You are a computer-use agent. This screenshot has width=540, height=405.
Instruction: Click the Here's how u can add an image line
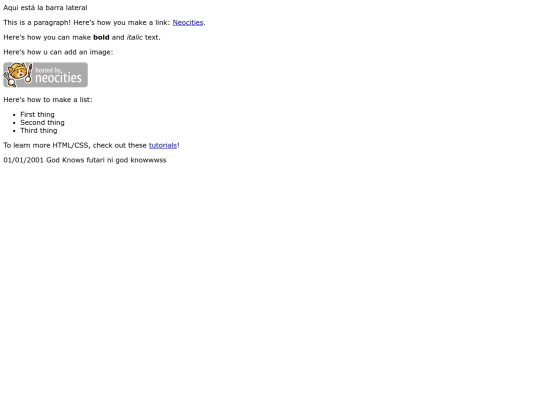pos(58,52)
